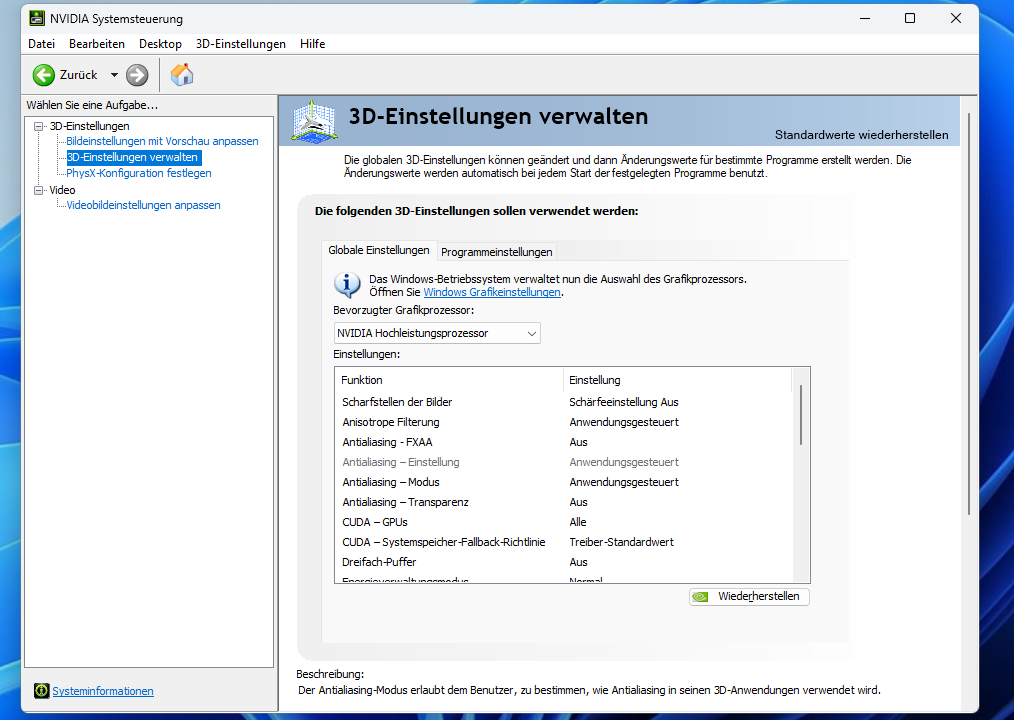Click the grey forward arrow icon
The height and width of the screenshot is (720, 1014).
pyautogui.click(x=137, y=75)
